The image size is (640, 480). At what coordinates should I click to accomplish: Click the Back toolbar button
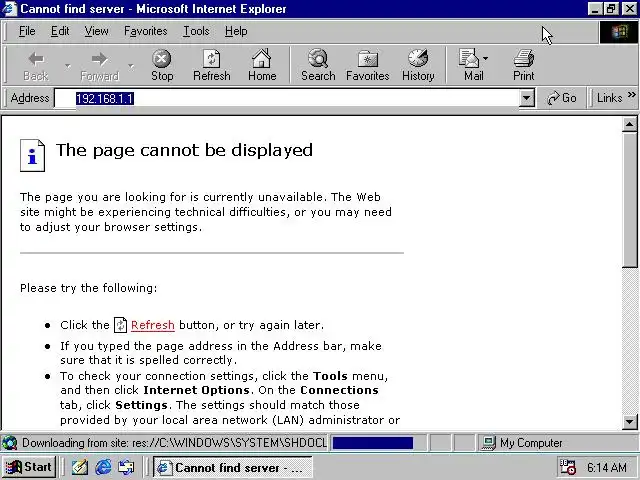tap(36, 65)
